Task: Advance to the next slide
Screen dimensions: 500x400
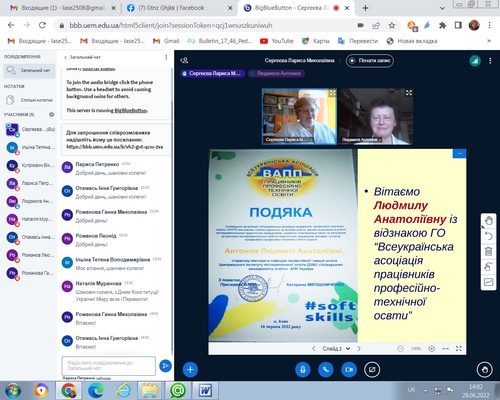Action: tap(359, 348)
